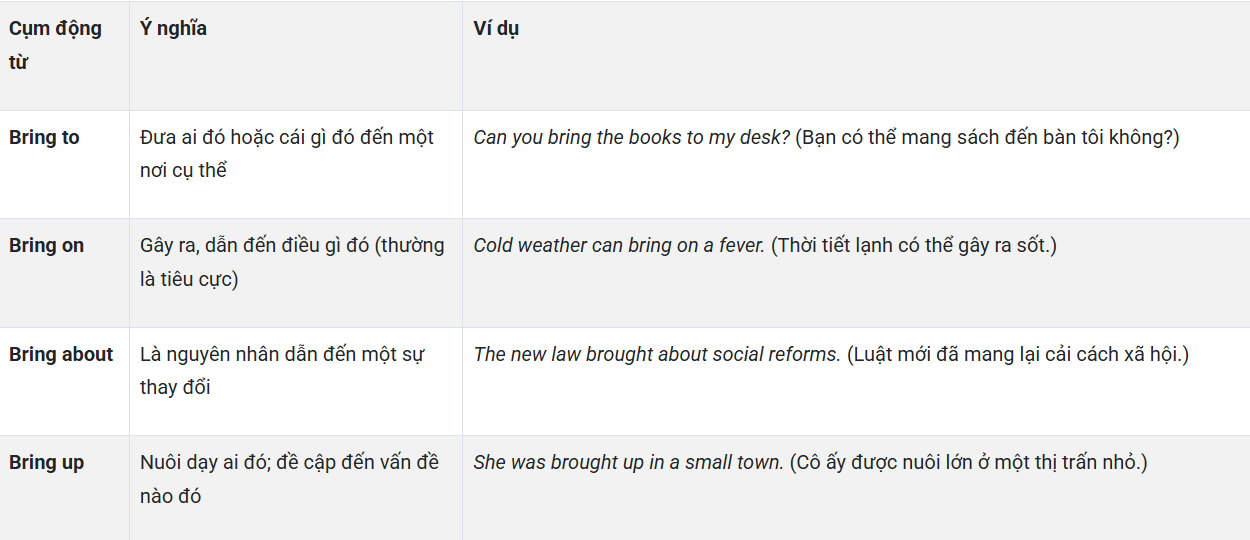Click the 'Cụm động từ' column header
This screenshot has height=540, width=1250.
point(55,45)
